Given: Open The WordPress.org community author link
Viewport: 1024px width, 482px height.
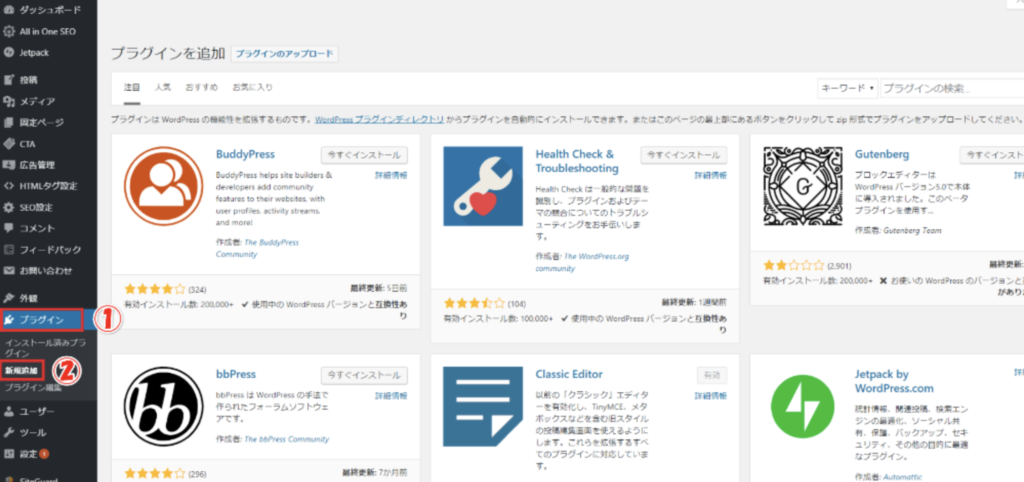Looking at the screenshot, I should pos(583,262).
